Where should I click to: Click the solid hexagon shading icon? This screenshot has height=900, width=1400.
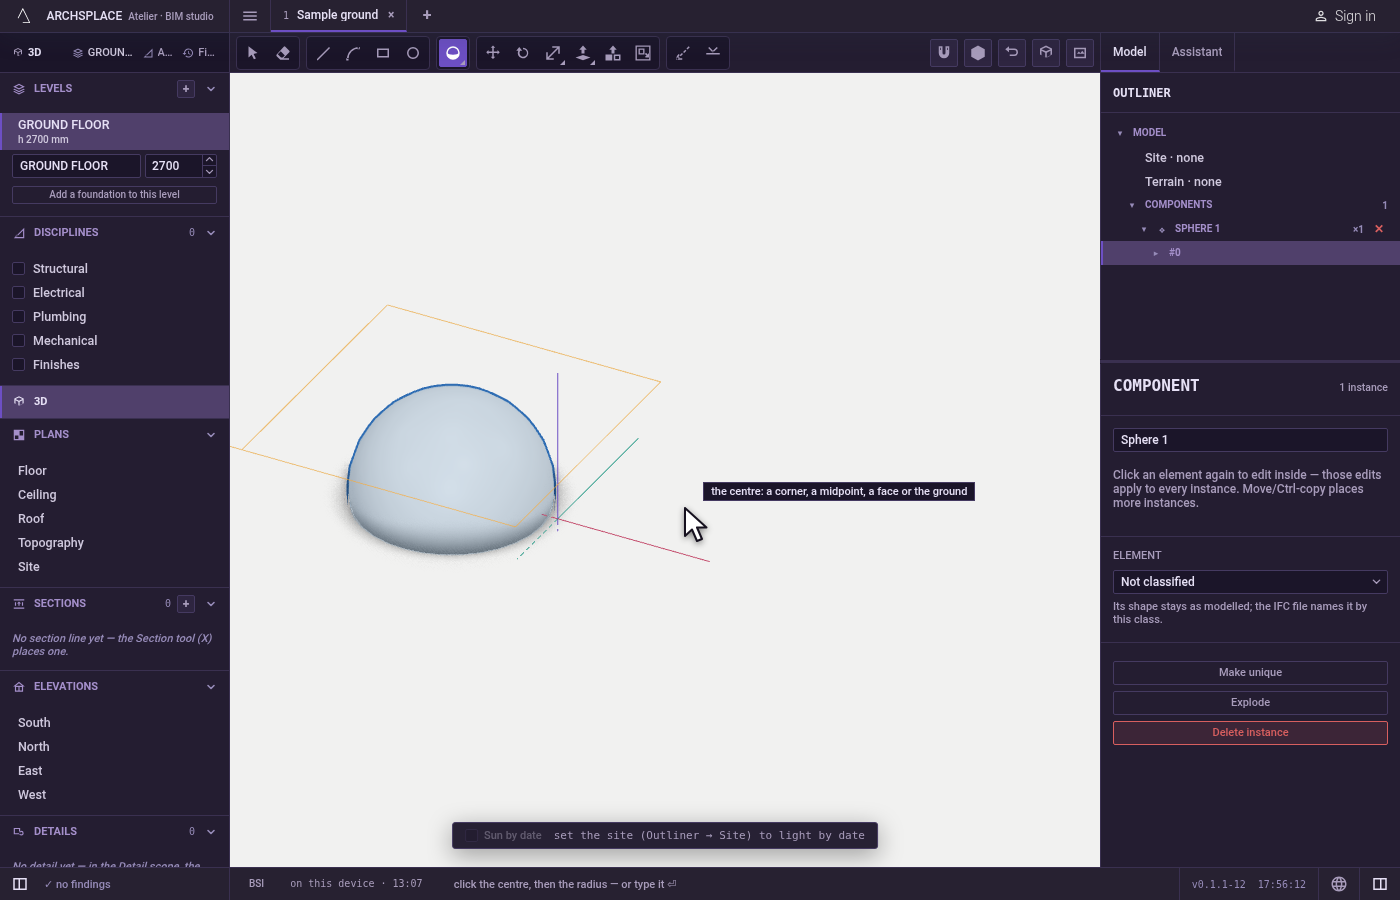(x=978, y=53)
